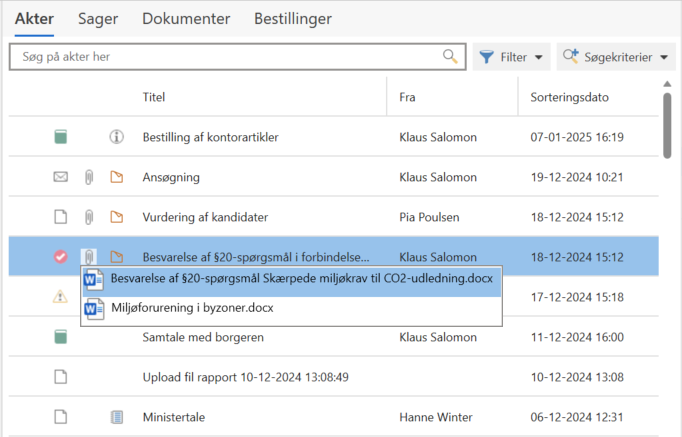Go to the Bestillinger tab

pyautogui.click(x=292, y=19)
